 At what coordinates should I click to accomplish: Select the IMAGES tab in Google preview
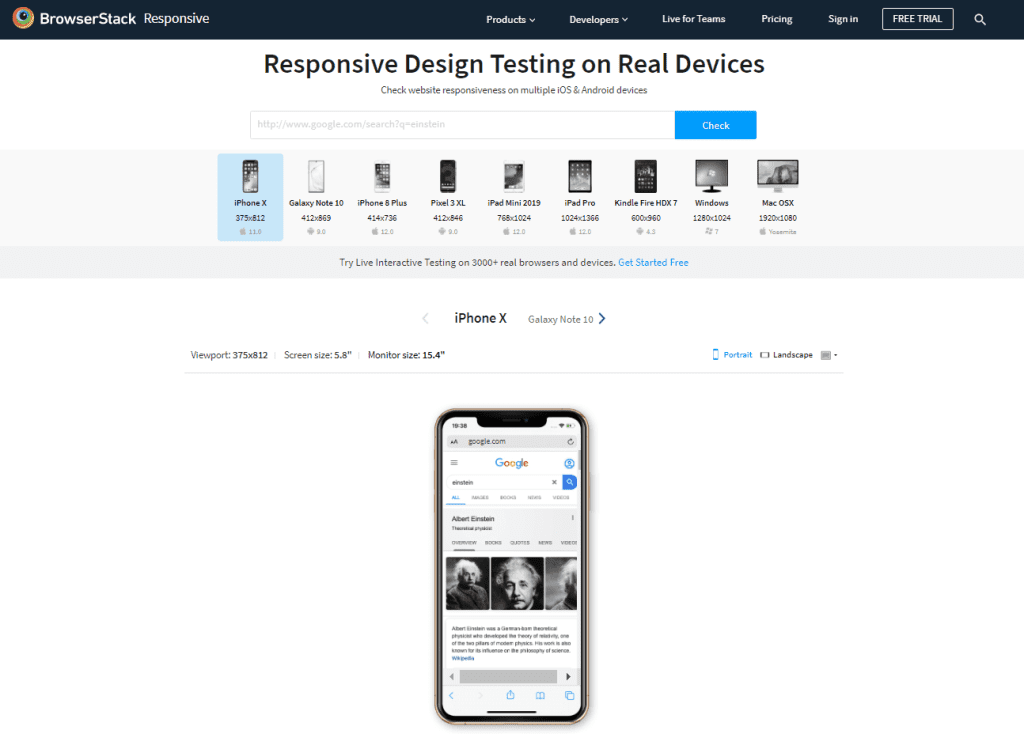click(x=480, y=498)
